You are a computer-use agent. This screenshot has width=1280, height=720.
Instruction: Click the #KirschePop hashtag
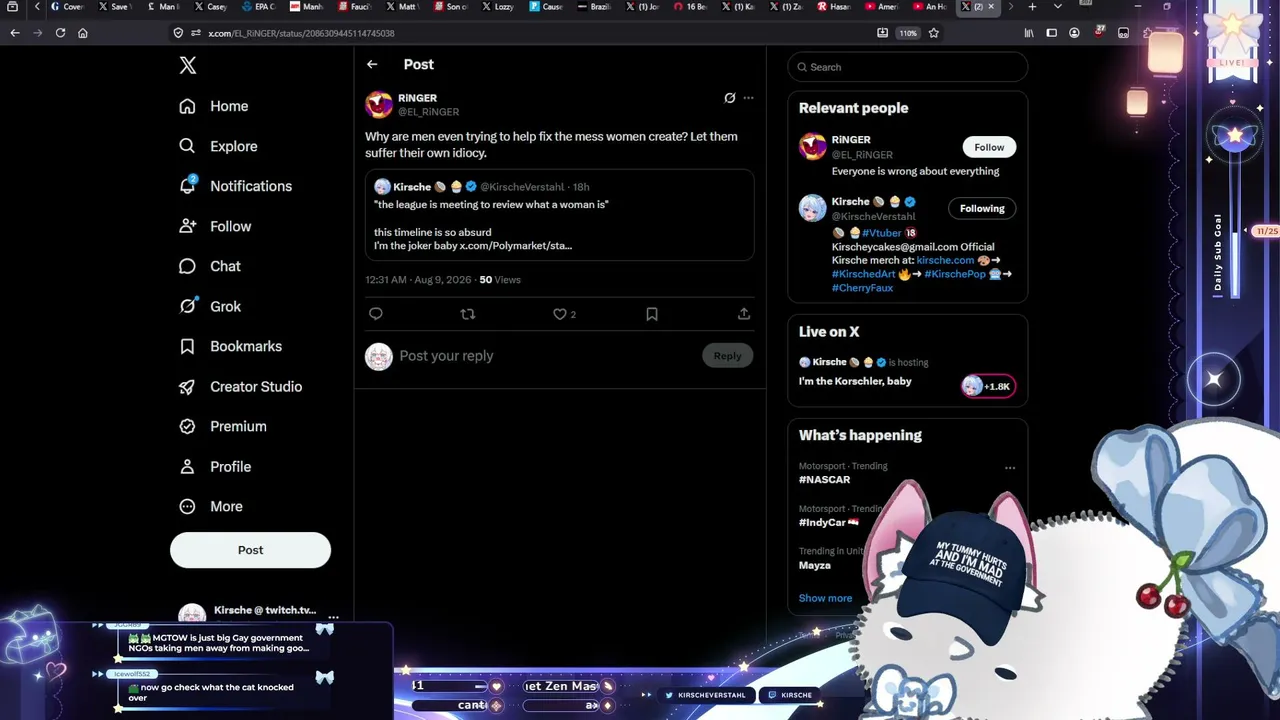pyautogui.click(x=955, y=274)
